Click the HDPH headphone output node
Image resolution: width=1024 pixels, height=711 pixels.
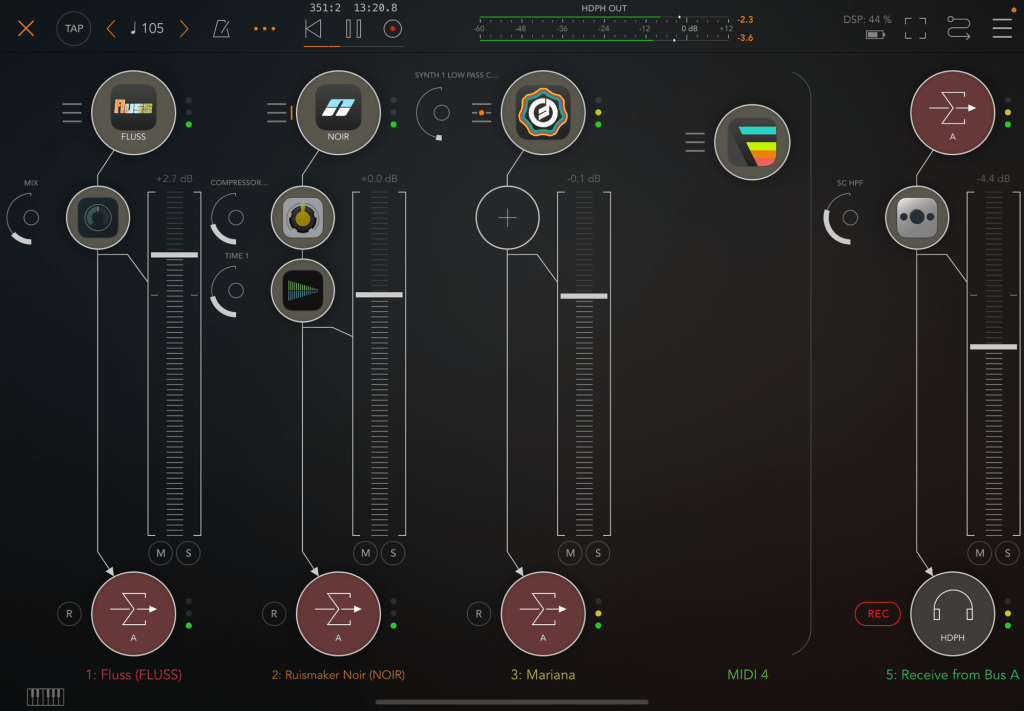(x=952, y=613)
